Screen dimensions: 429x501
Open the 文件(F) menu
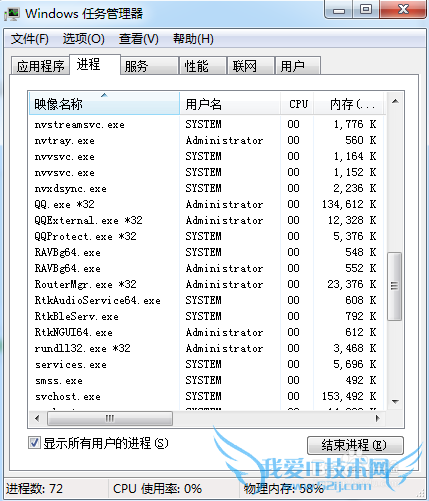[x=30, y=39]
